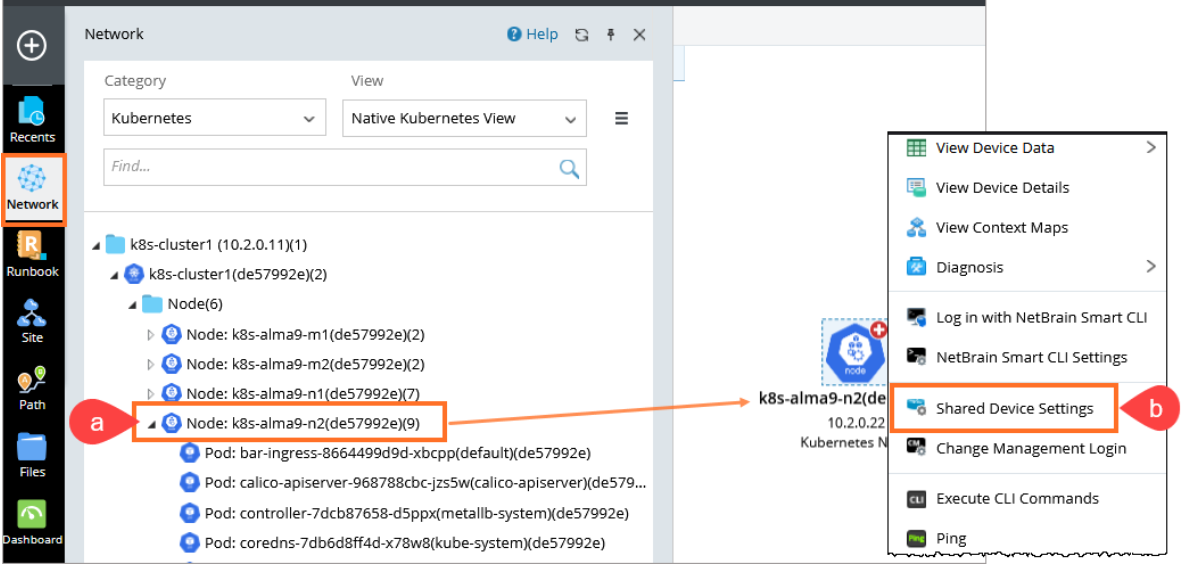This screenshot has width=1181, height=568.
Task: Select Pod: bar-ingress-8664499d9d-xbcpp
Action: (385, 453)
